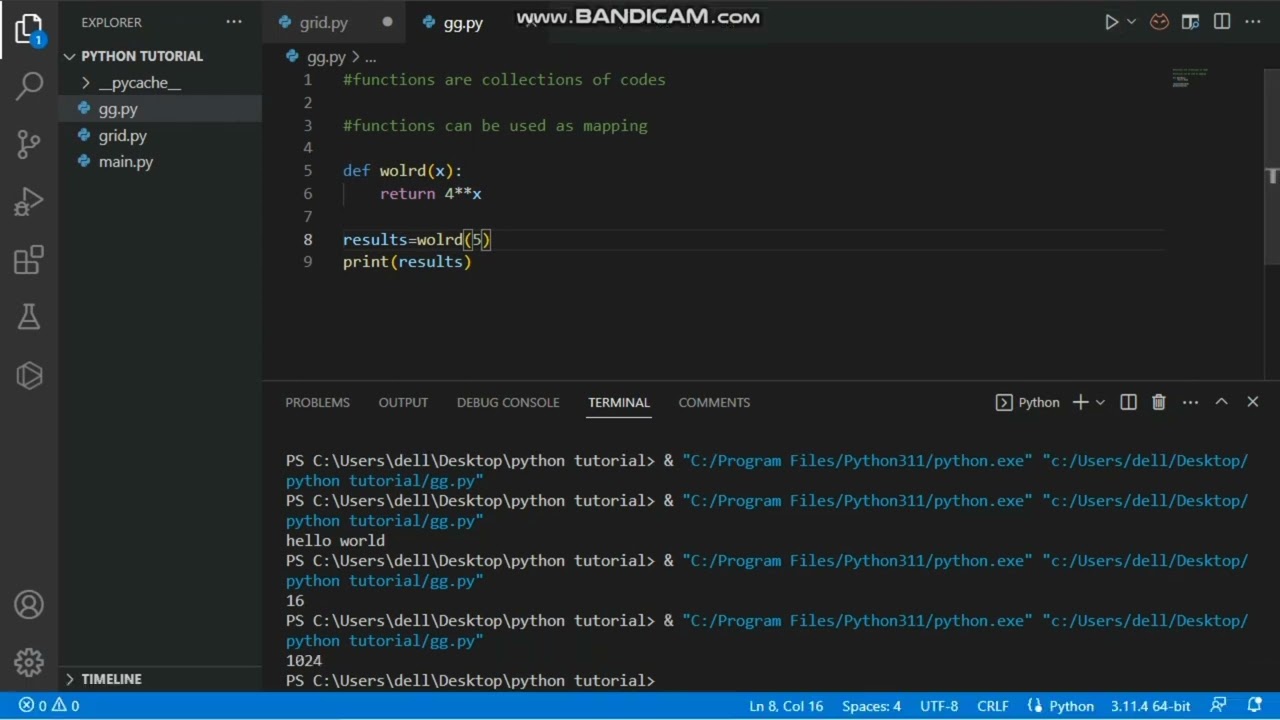The height and width of the screenshot is (720, 1280).
Task: Click the first comment on line 1
Action: 504,80
